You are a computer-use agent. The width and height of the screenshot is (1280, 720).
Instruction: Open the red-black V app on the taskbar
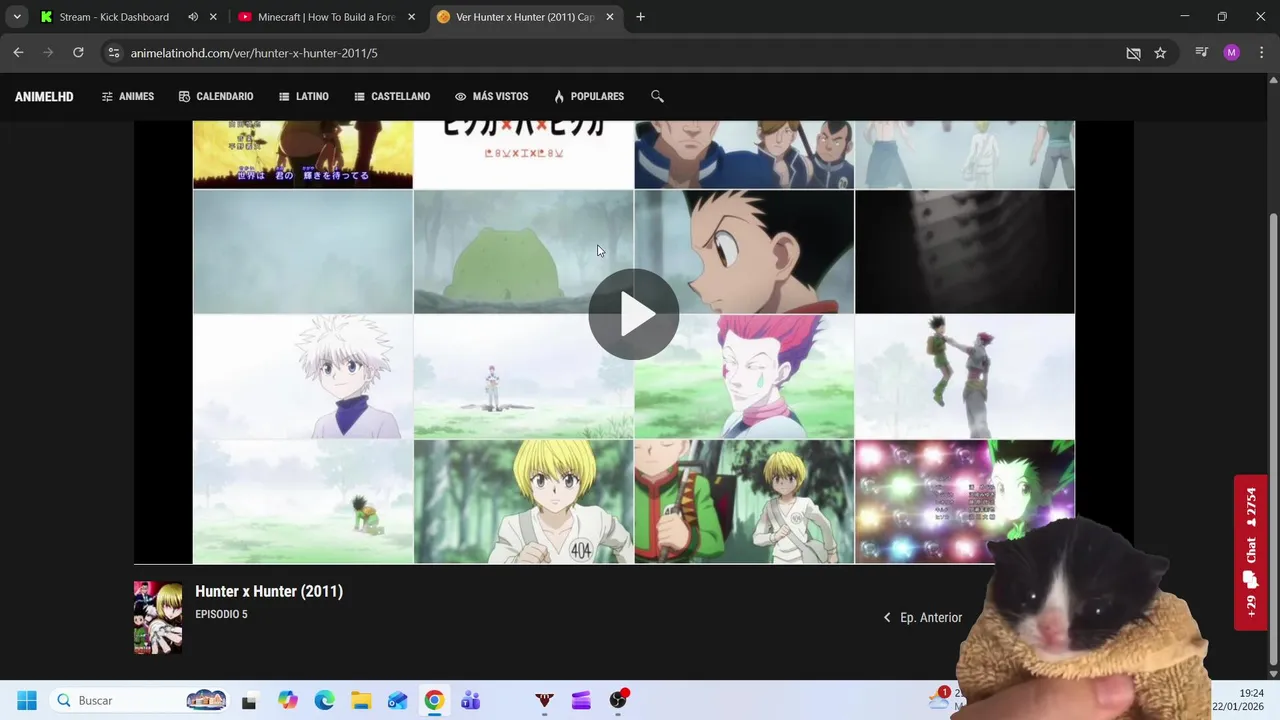click(544, 700)
